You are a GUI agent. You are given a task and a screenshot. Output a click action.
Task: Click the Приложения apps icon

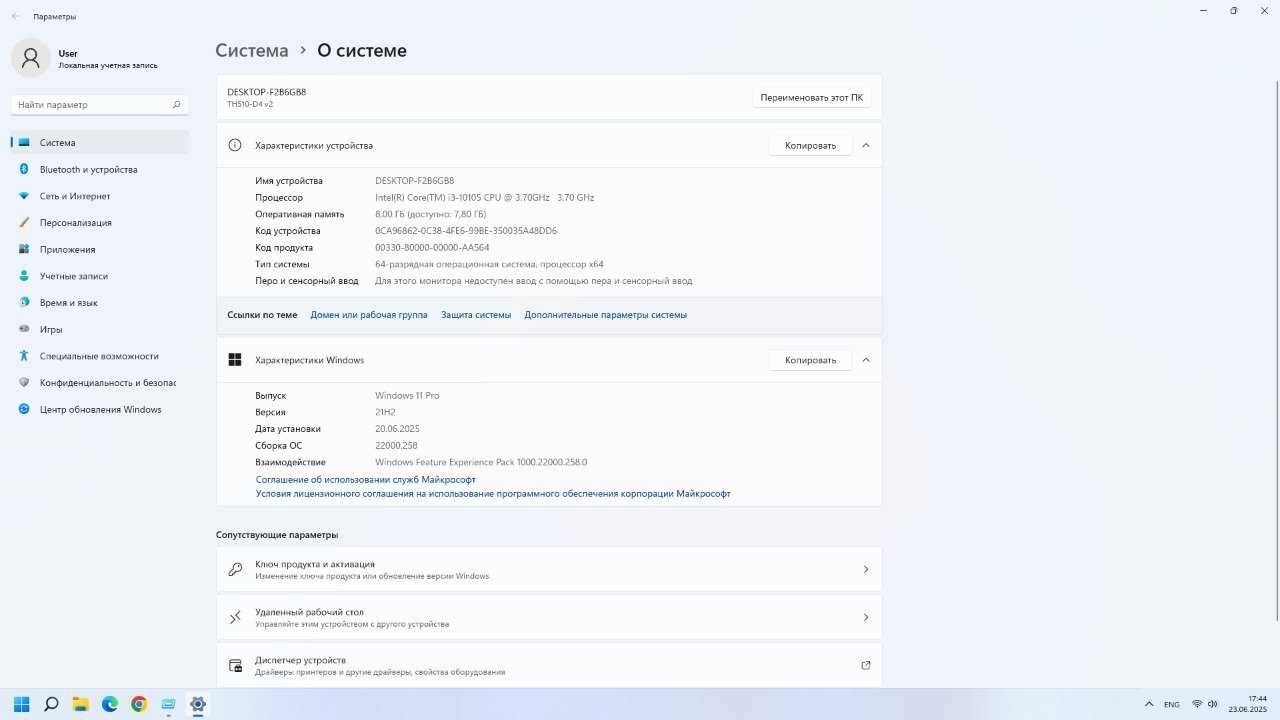(x=24, y=249)
